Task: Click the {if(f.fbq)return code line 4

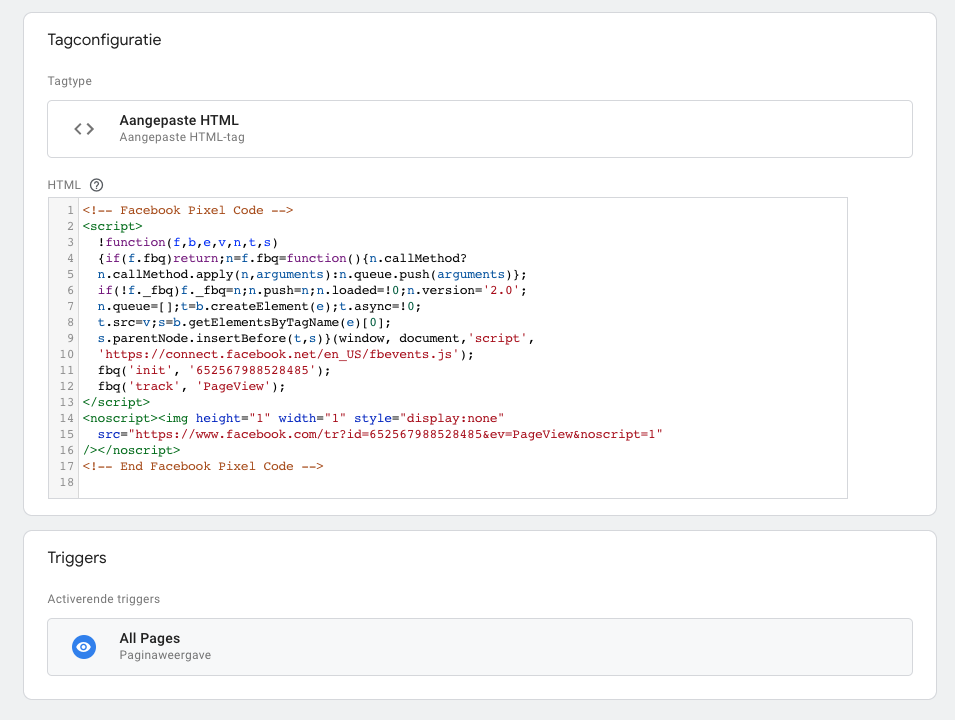Action: coord(282,258)
